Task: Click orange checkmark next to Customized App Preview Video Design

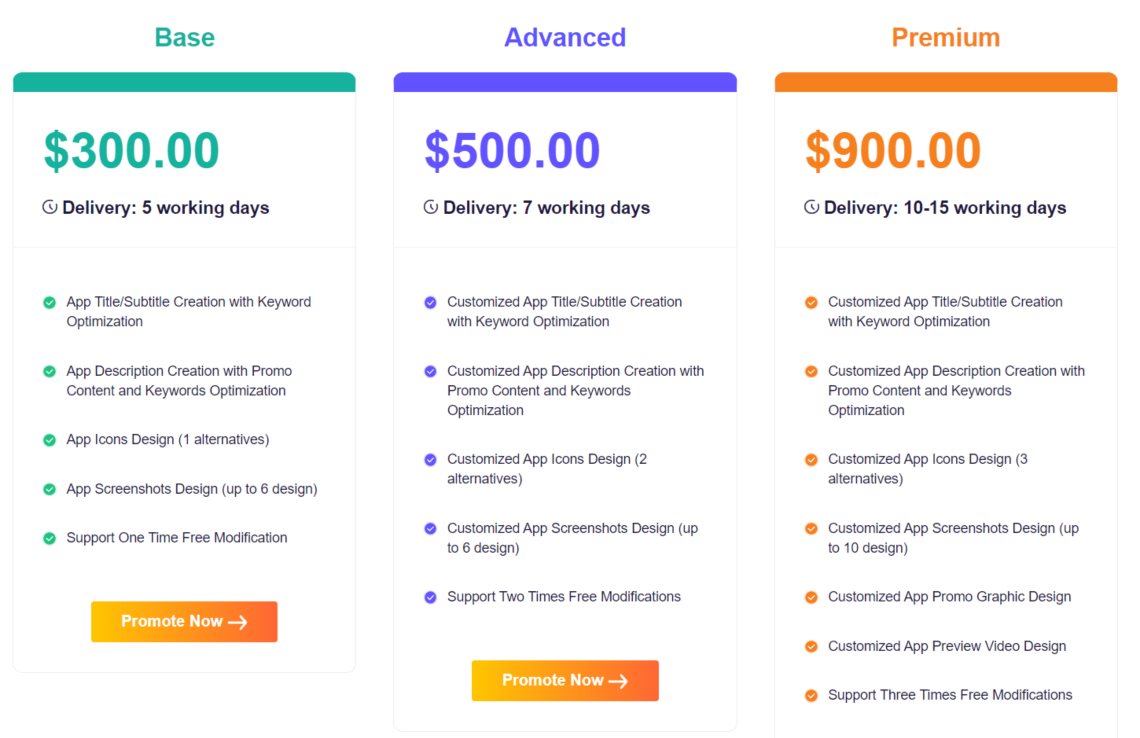Action: 811,646
